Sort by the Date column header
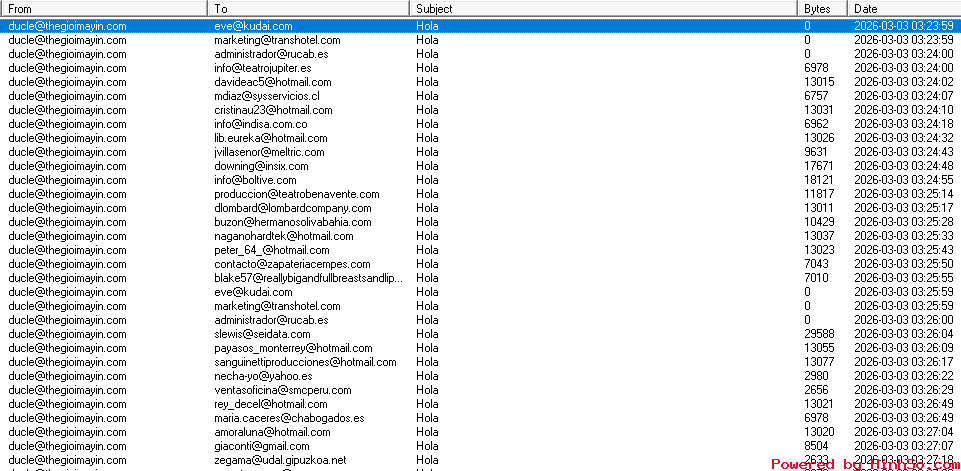Viewport: 961px width, 471px height. [x=904, y=9]
